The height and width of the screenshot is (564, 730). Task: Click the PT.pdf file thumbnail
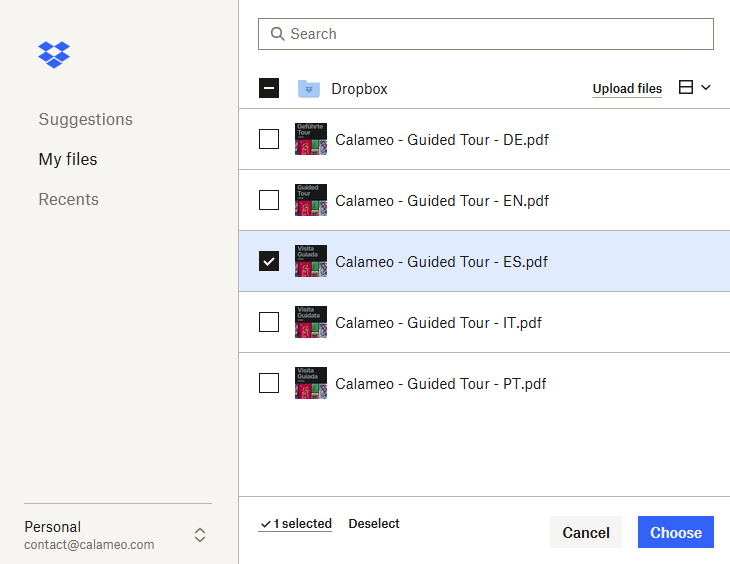311,383
